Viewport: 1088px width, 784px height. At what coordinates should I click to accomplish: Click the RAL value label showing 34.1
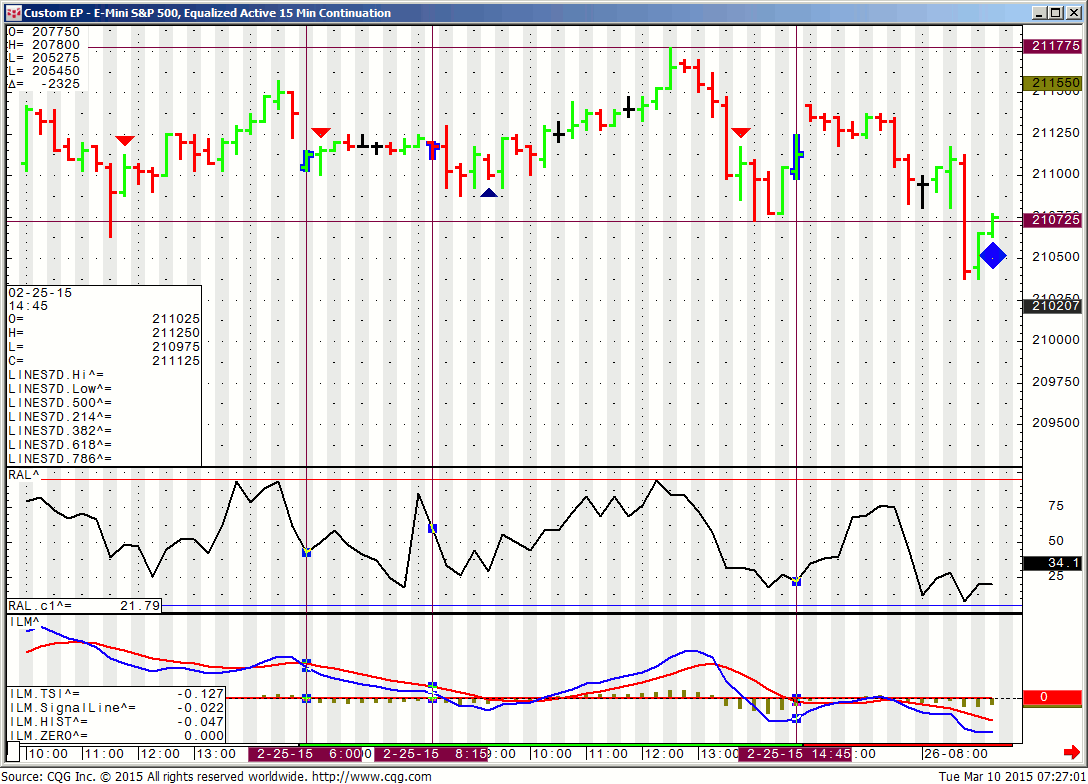(1053, 563)
